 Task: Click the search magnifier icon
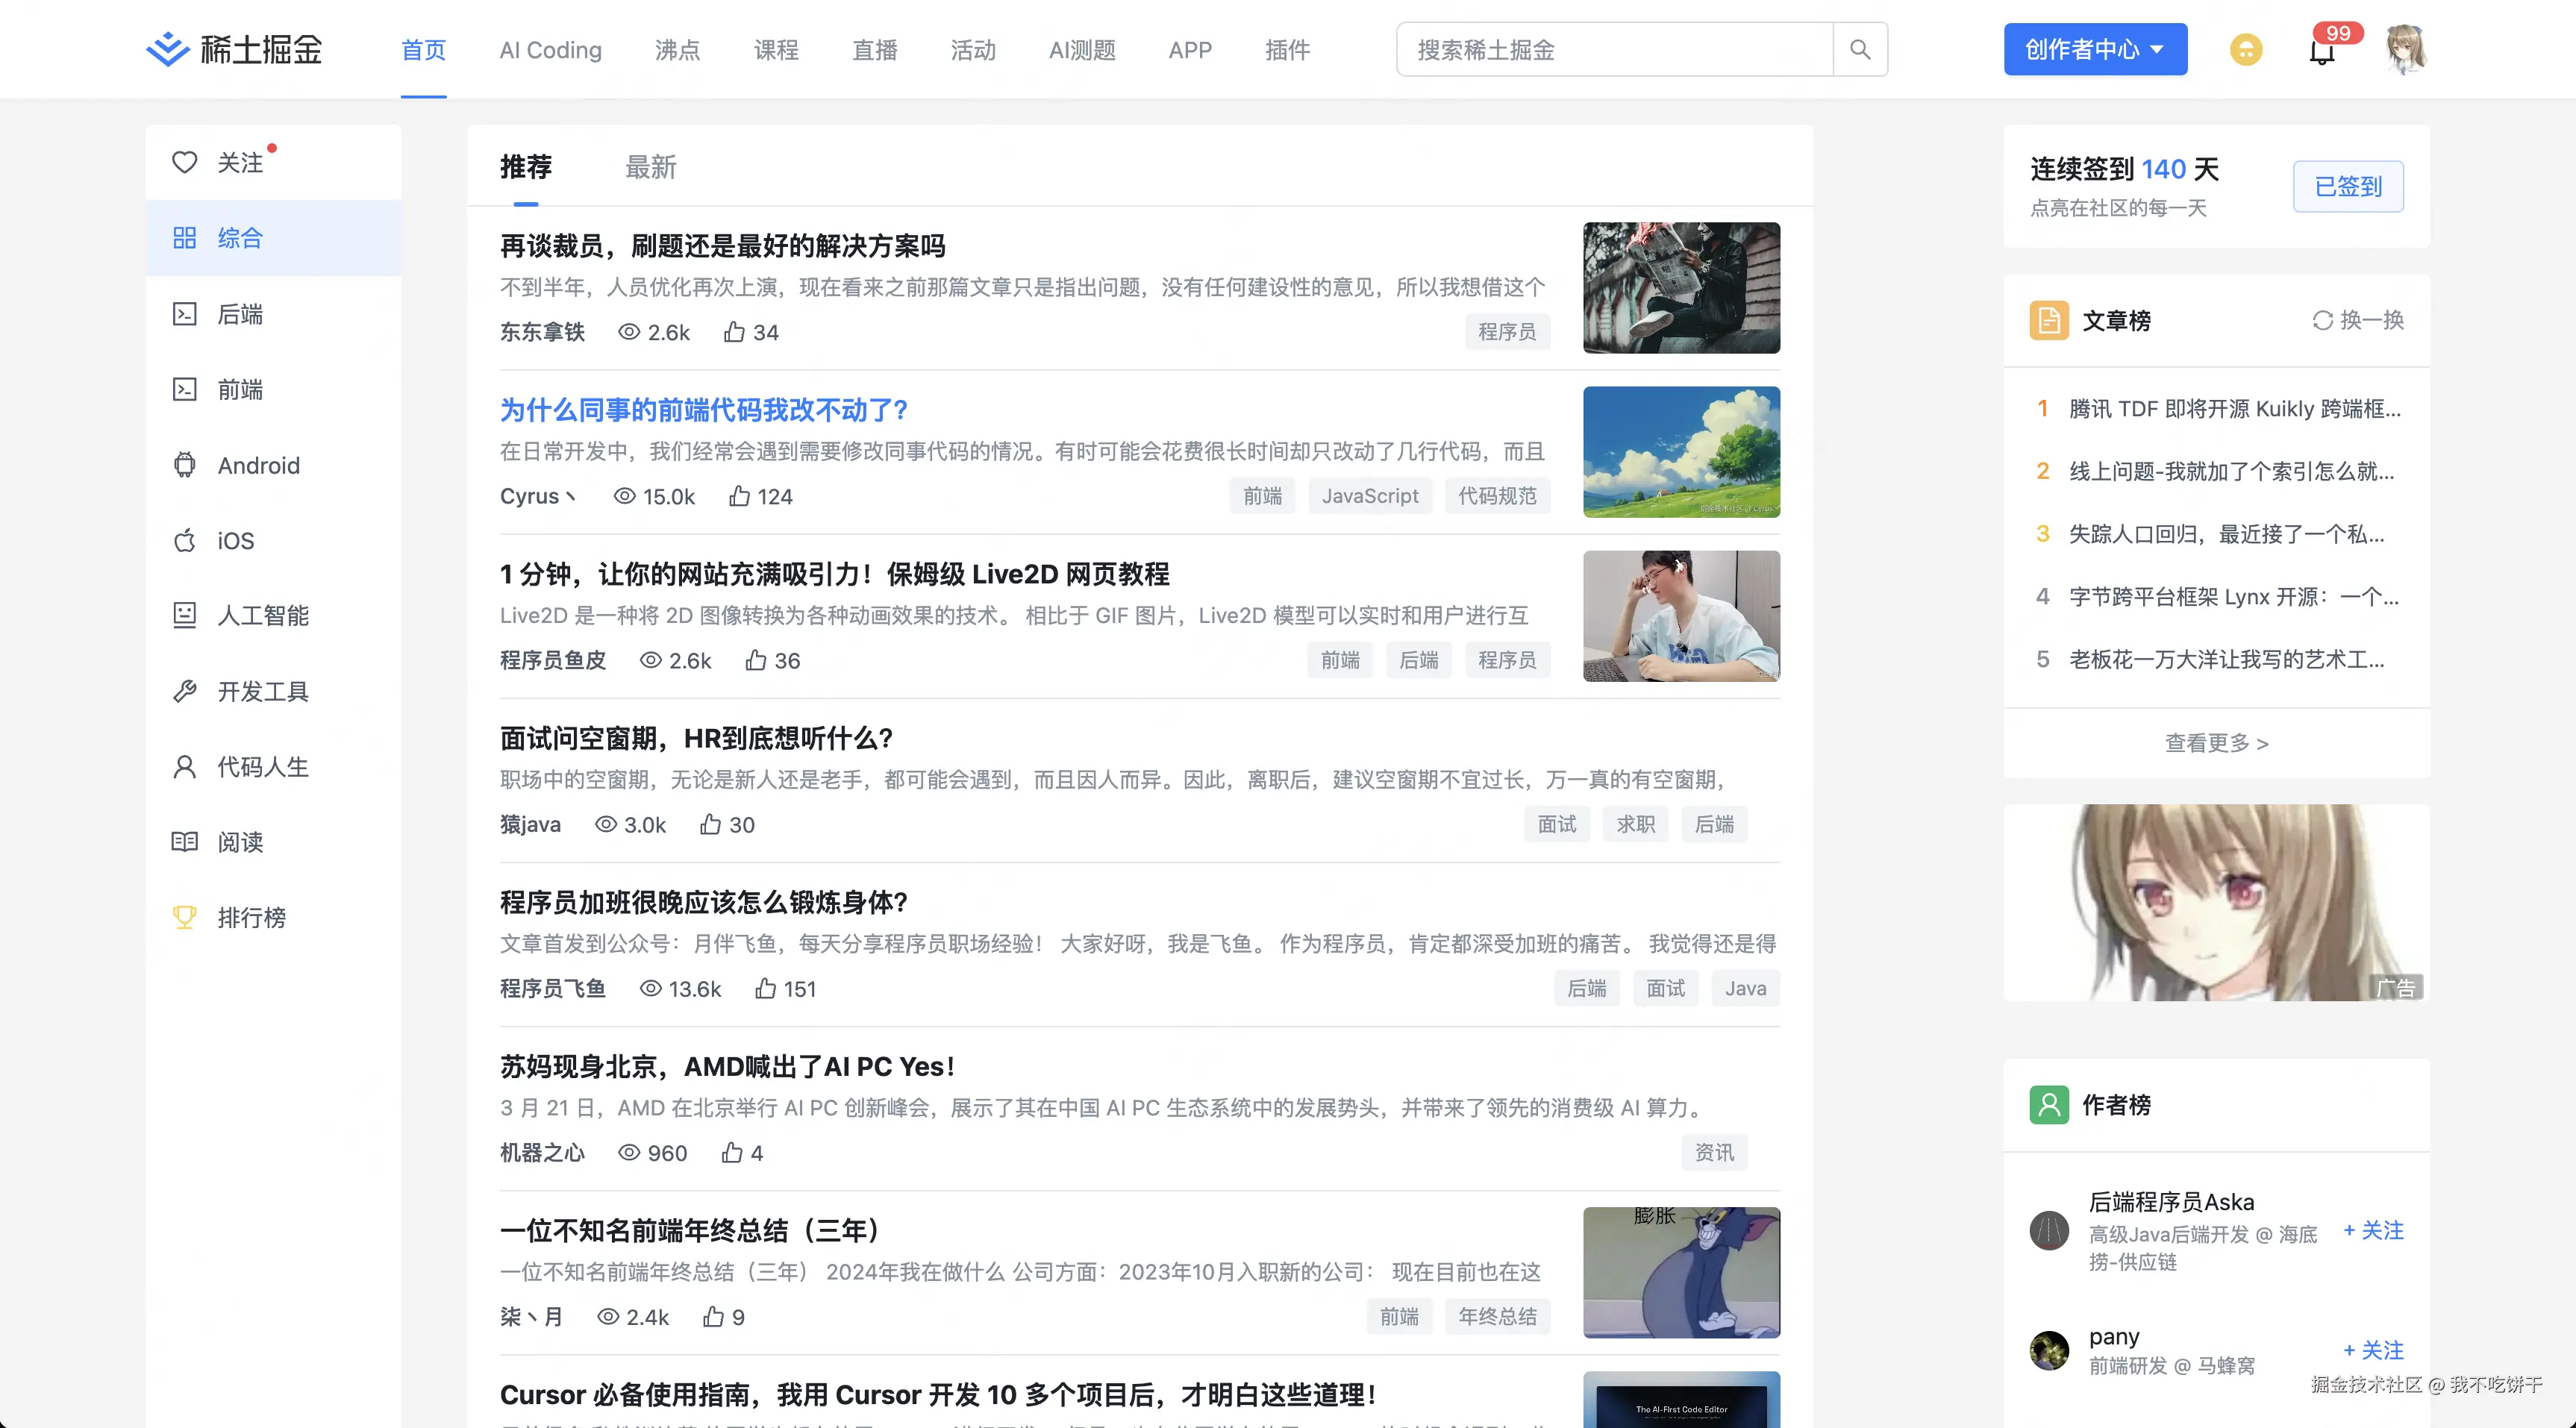tap(1859, 49)
